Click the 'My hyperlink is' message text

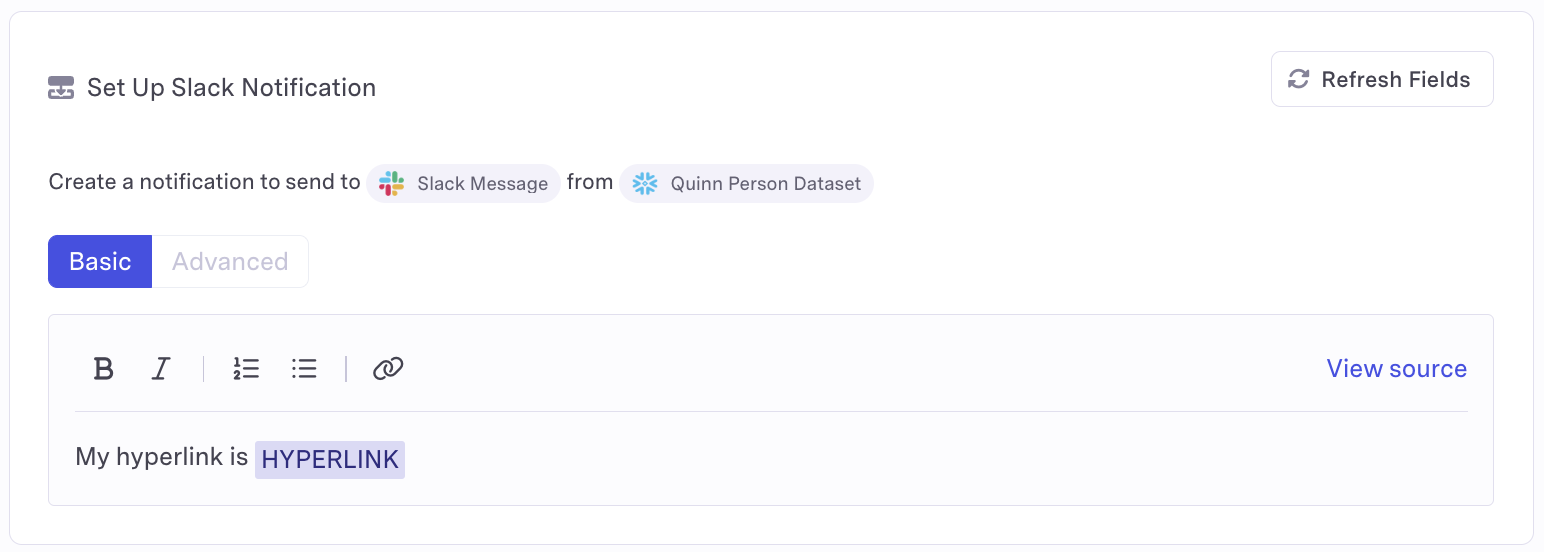pos(161,459)
